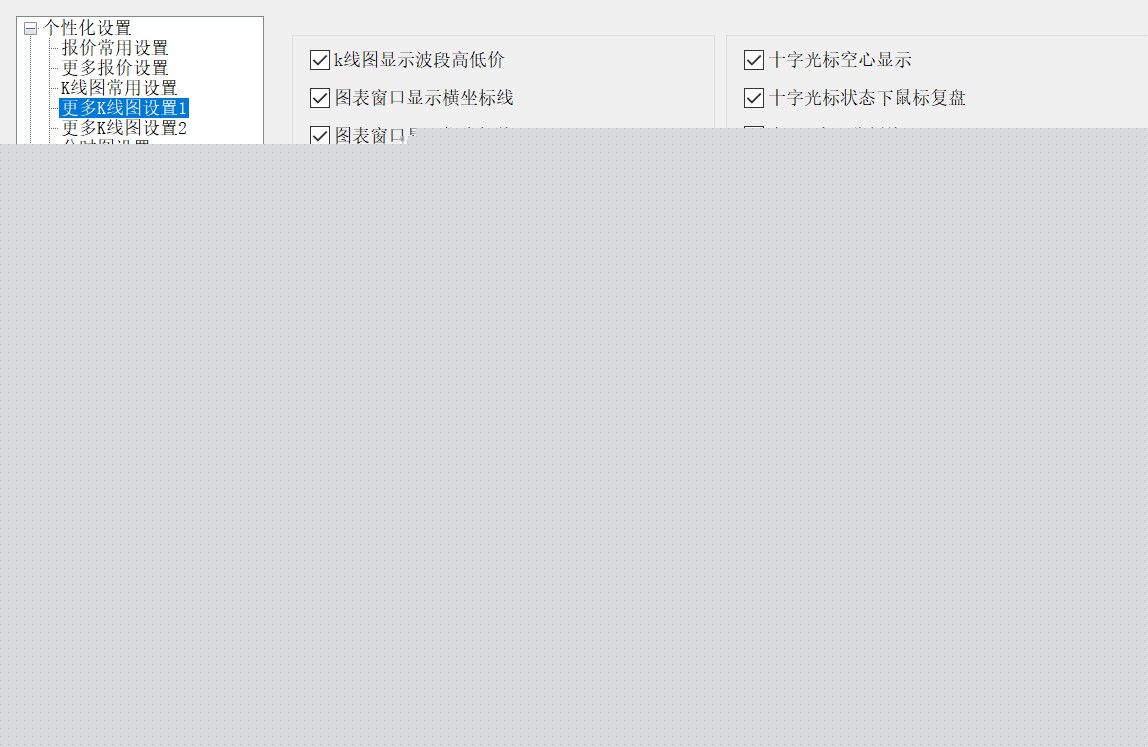Toggle the 图表窗口显示横坐标线 checkbox
This screenshot has height=747, width=1148.
[x=320, y=97]
